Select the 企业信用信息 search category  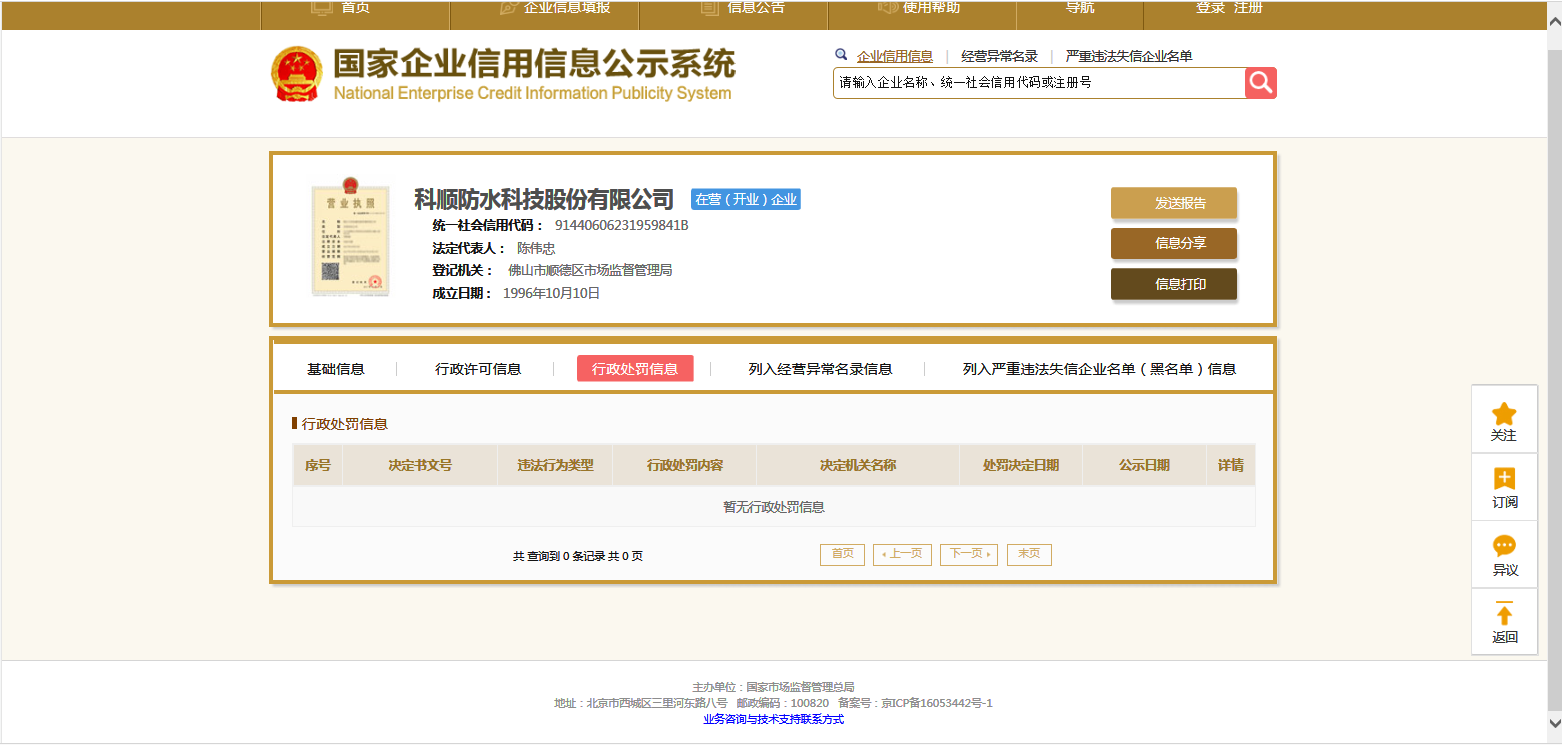(x=895, y=57)
